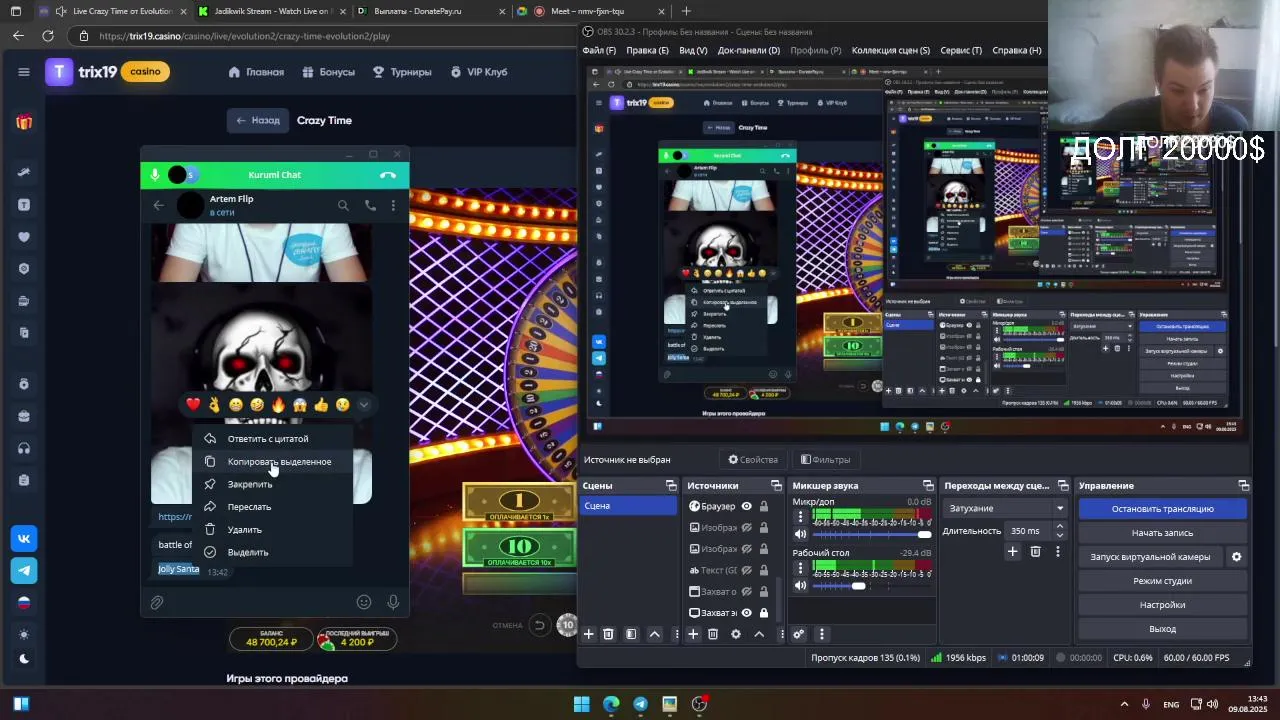Toggle dark mode moon icon in sidebar

tap(24, 658)
